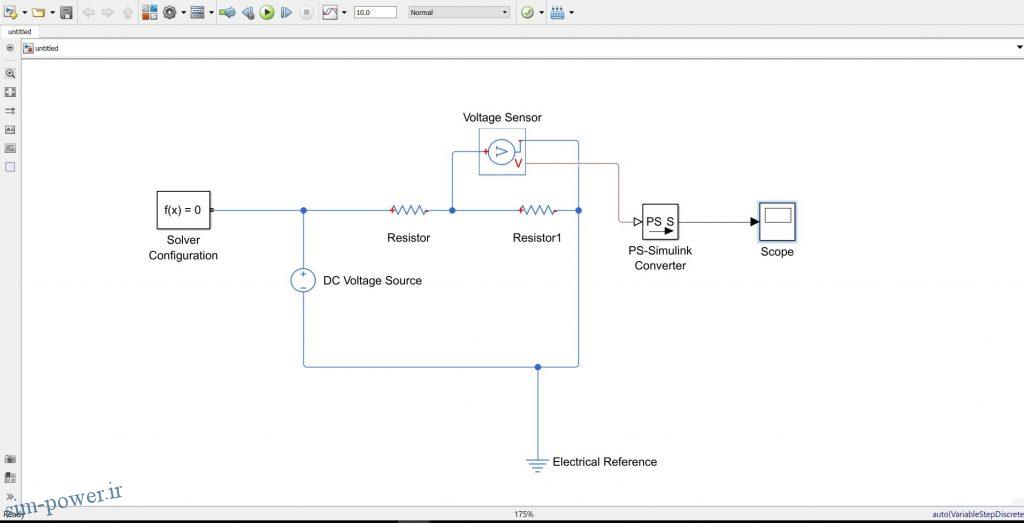This screenshot has width=1024, height=523.
Task: Run the simulation with the green play button
Action: [x=267, y=13]
